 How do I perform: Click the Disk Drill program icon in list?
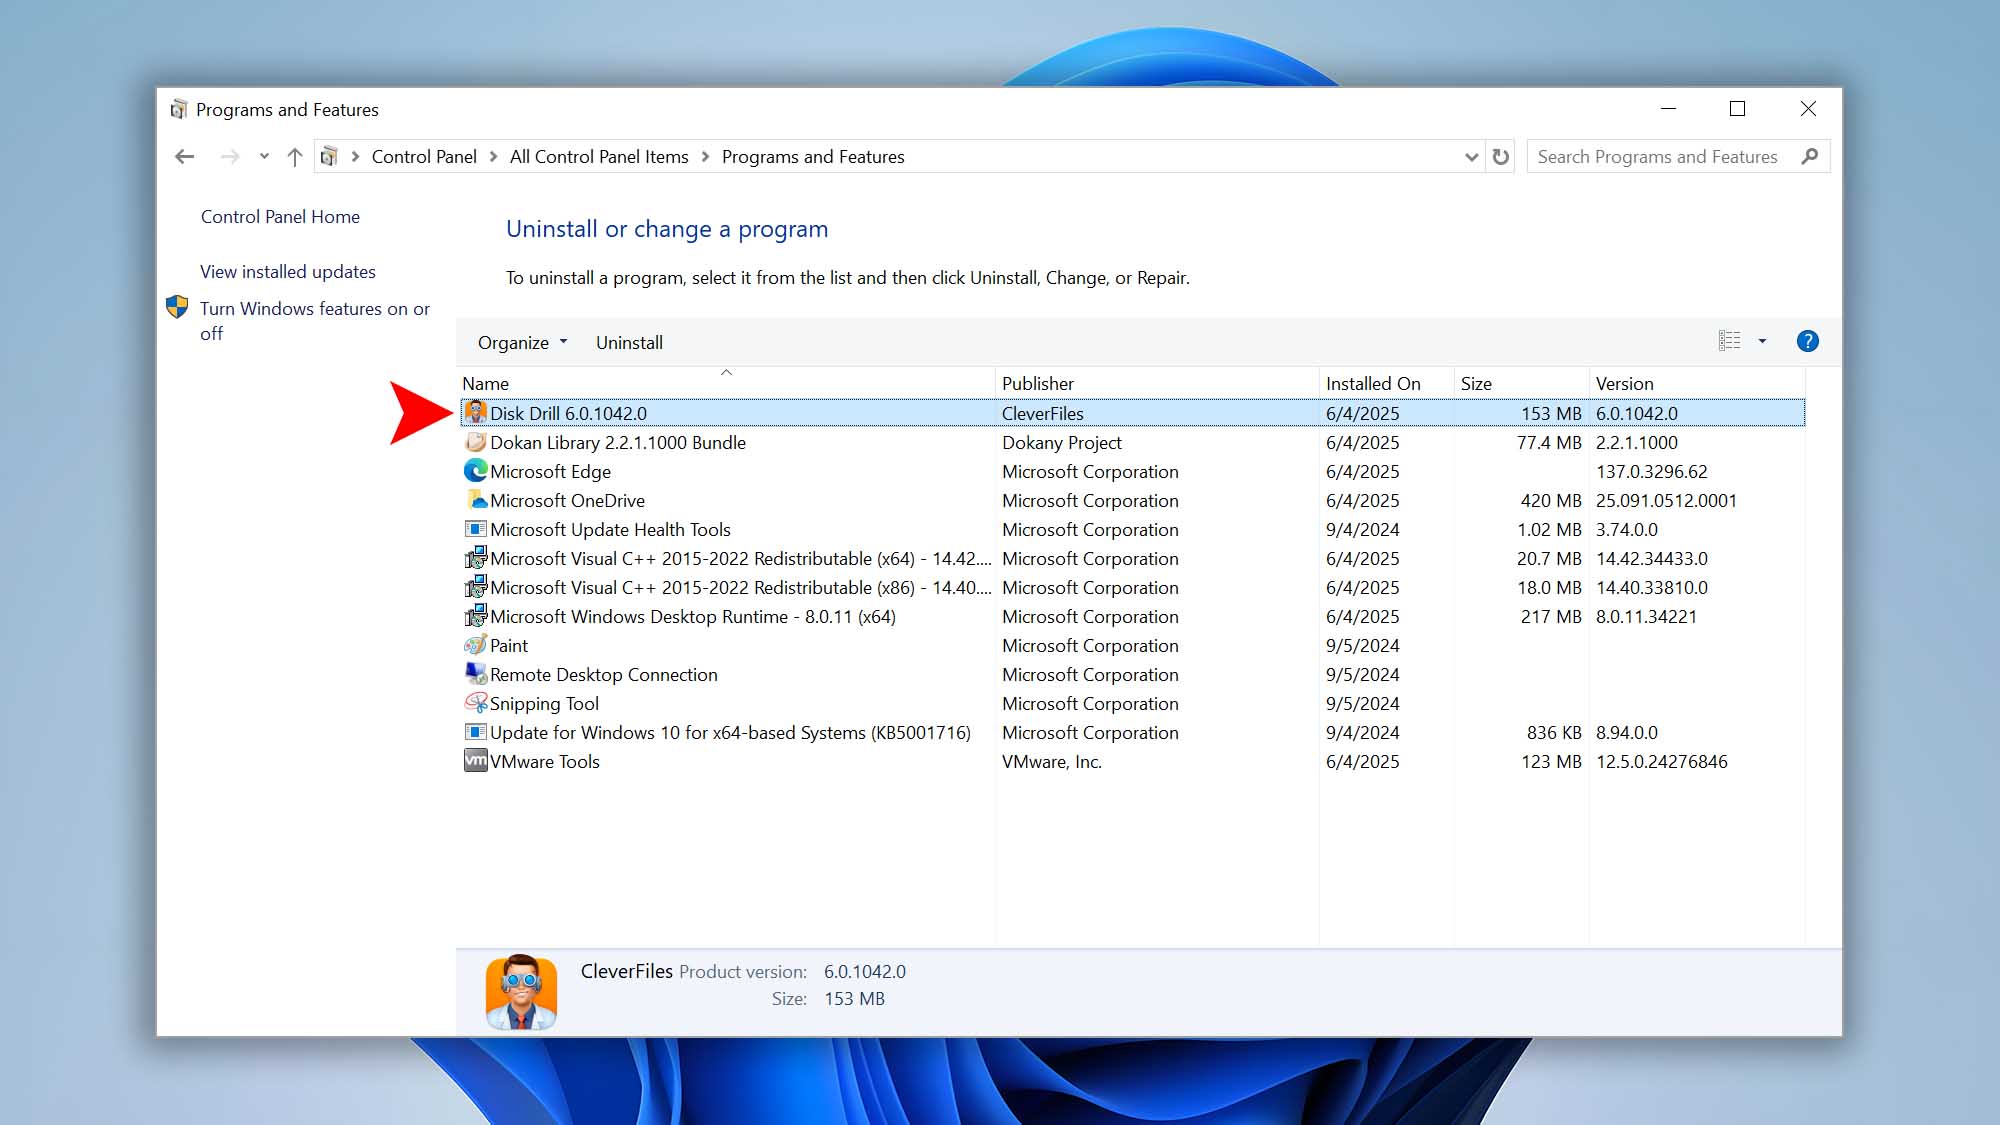(476, 412)
